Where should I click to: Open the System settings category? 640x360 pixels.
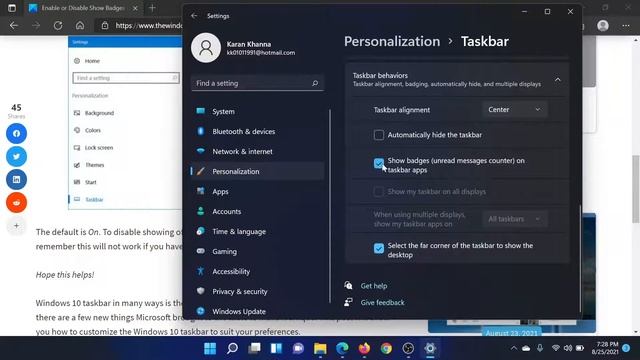pos(258,111)
